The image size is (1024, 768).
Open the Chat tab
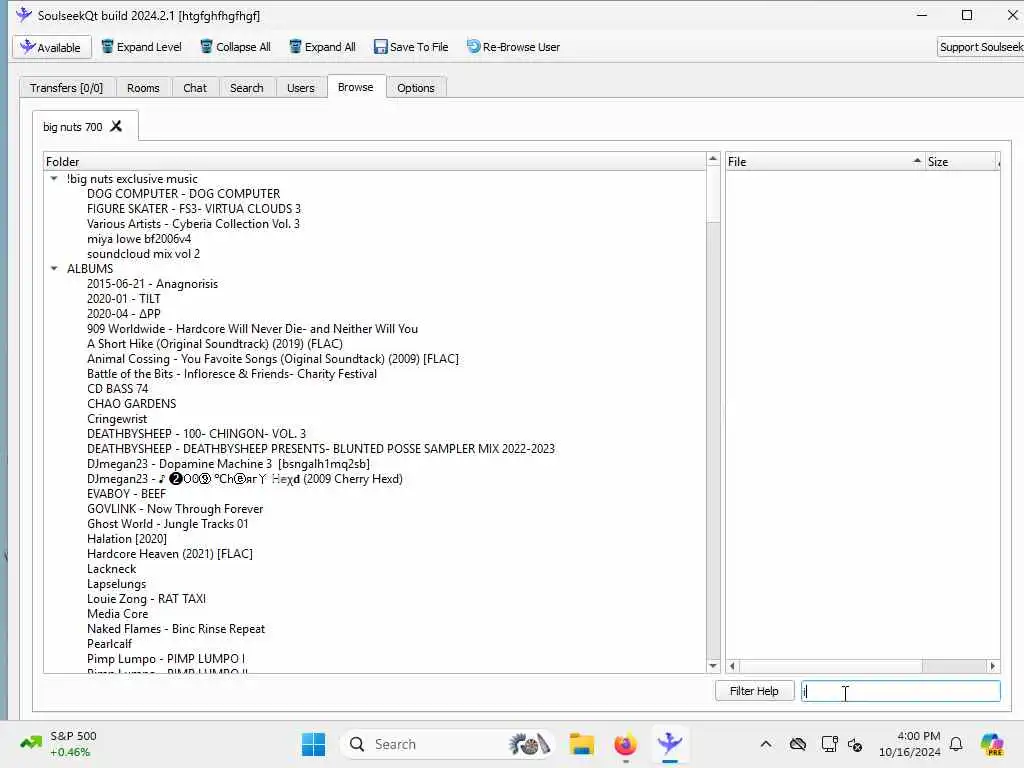coord(195,88)
